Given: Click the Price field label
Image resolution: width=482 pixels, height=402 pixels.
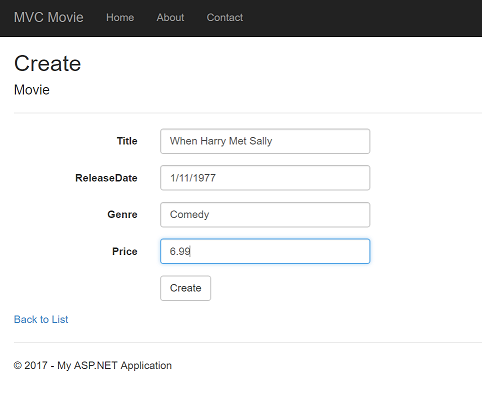Looking at the screenshot, I should coord(125,251).
